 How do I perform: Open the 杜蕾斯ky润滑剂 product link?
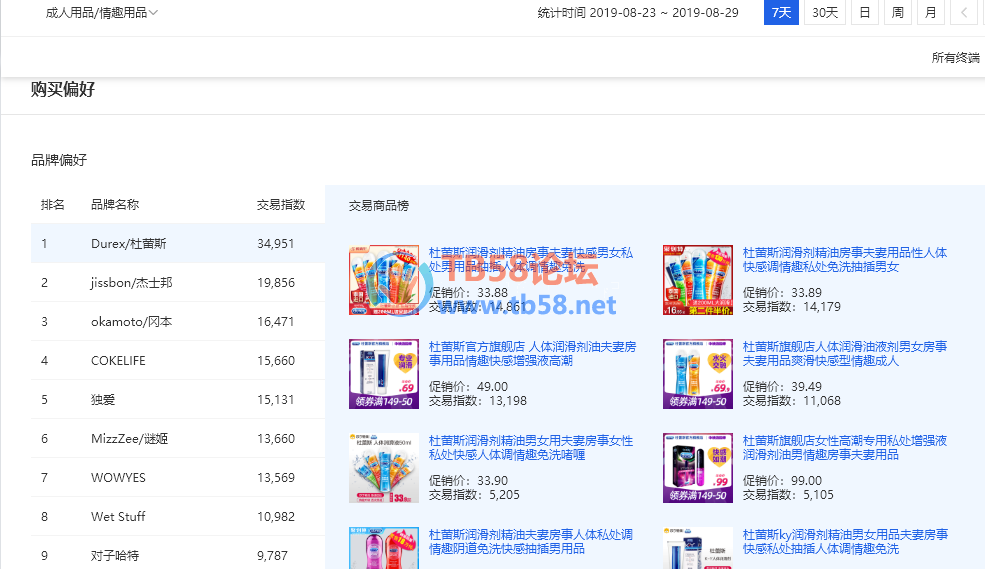(x=845, y=542)
